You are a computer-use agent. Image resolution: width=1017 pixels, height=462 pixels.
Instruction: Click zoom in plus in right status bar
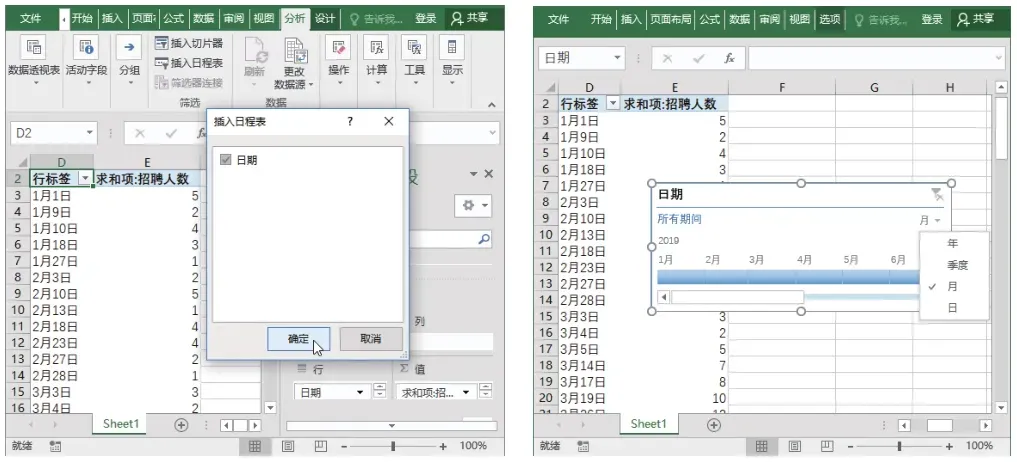pyautogui.click(x=949, y=446)
